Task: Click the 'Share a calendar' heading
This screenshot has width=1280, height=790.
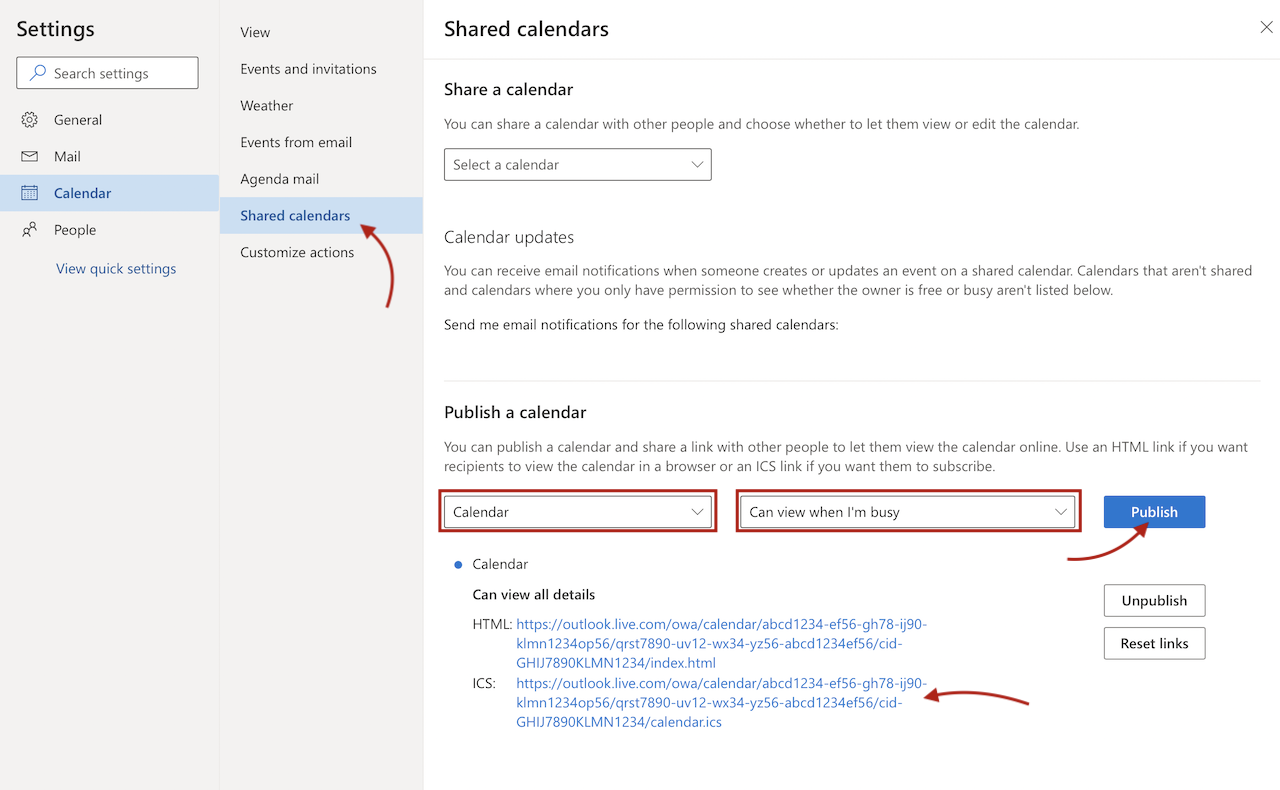Action: (x=509, y=89)
